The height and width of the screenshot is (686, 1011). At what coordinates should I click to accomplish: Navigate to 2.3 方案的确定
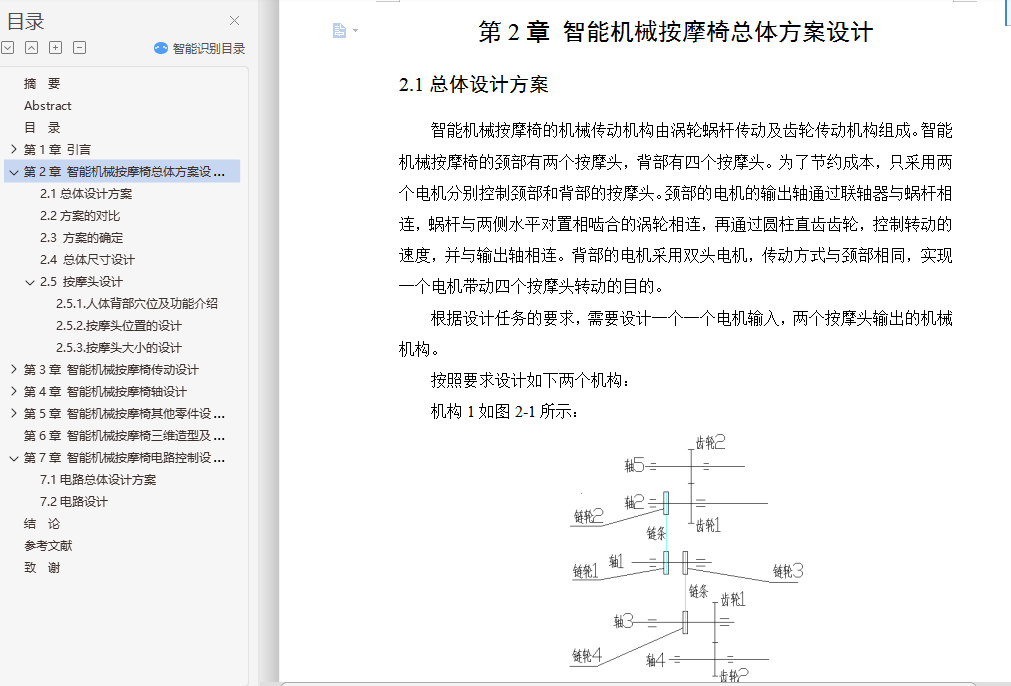[81, 237]
